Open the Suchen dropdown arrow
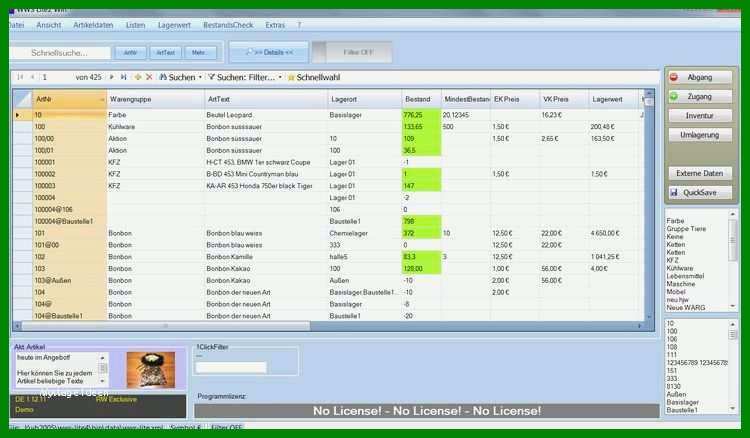The height and width of the screenshot is (438, 750). [200, 77]
